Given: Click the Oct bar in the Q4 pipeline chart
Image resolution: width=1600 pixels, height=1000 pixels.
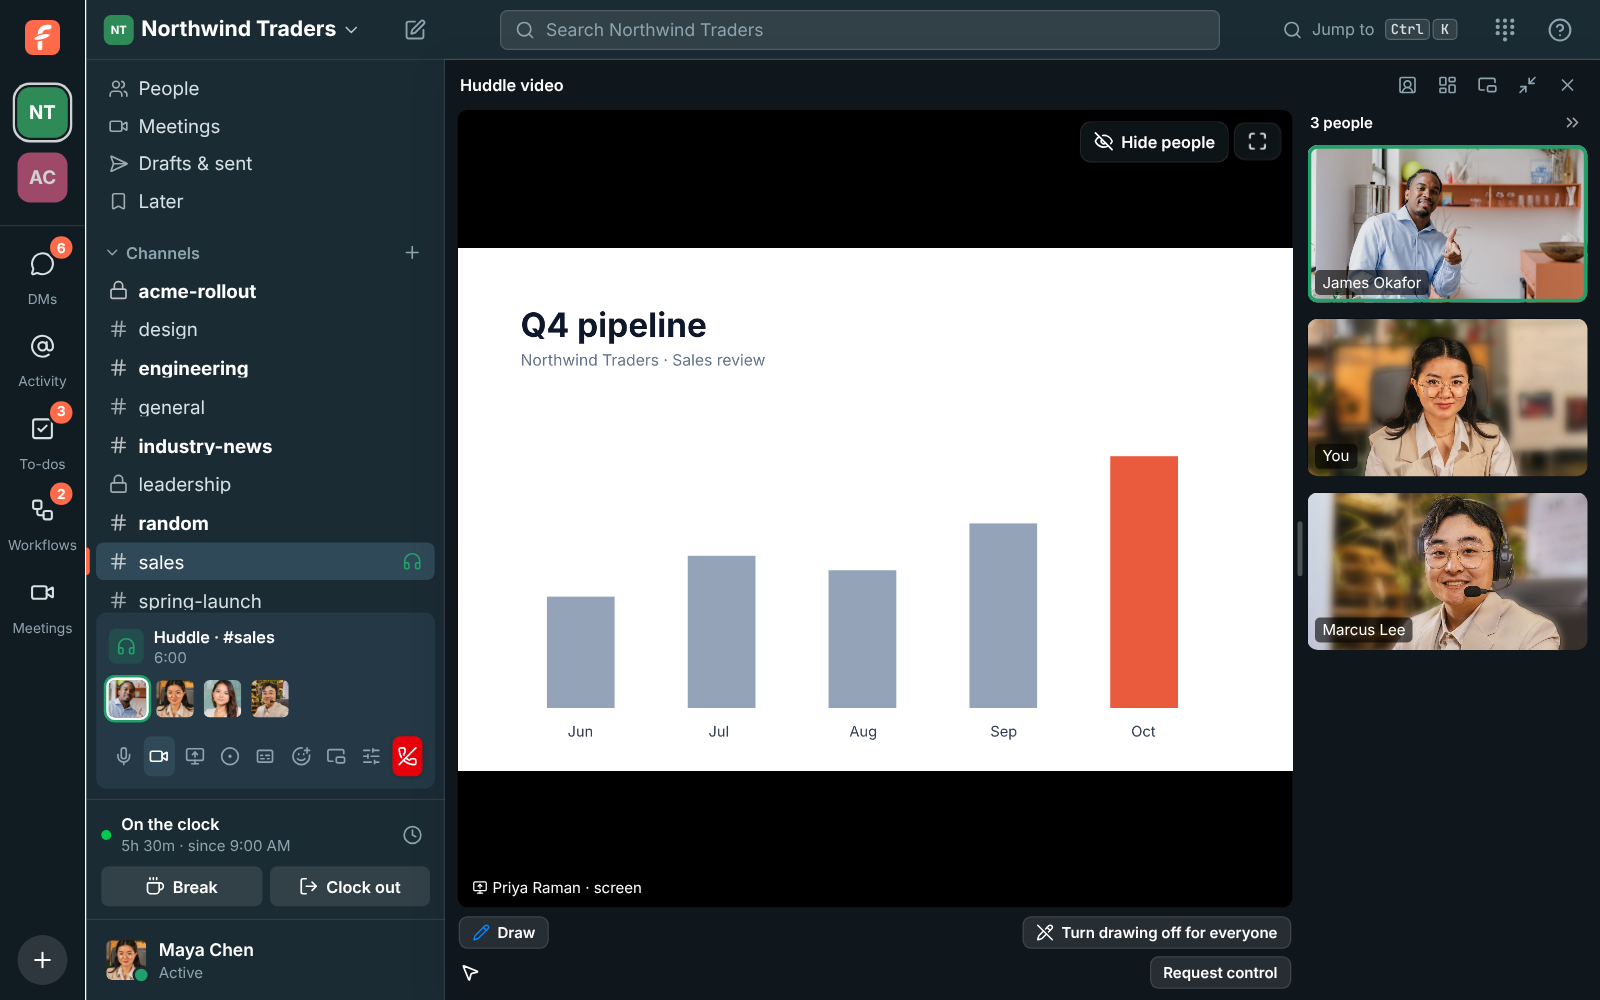Looking at the screenshot, I should pos(1143,582).
